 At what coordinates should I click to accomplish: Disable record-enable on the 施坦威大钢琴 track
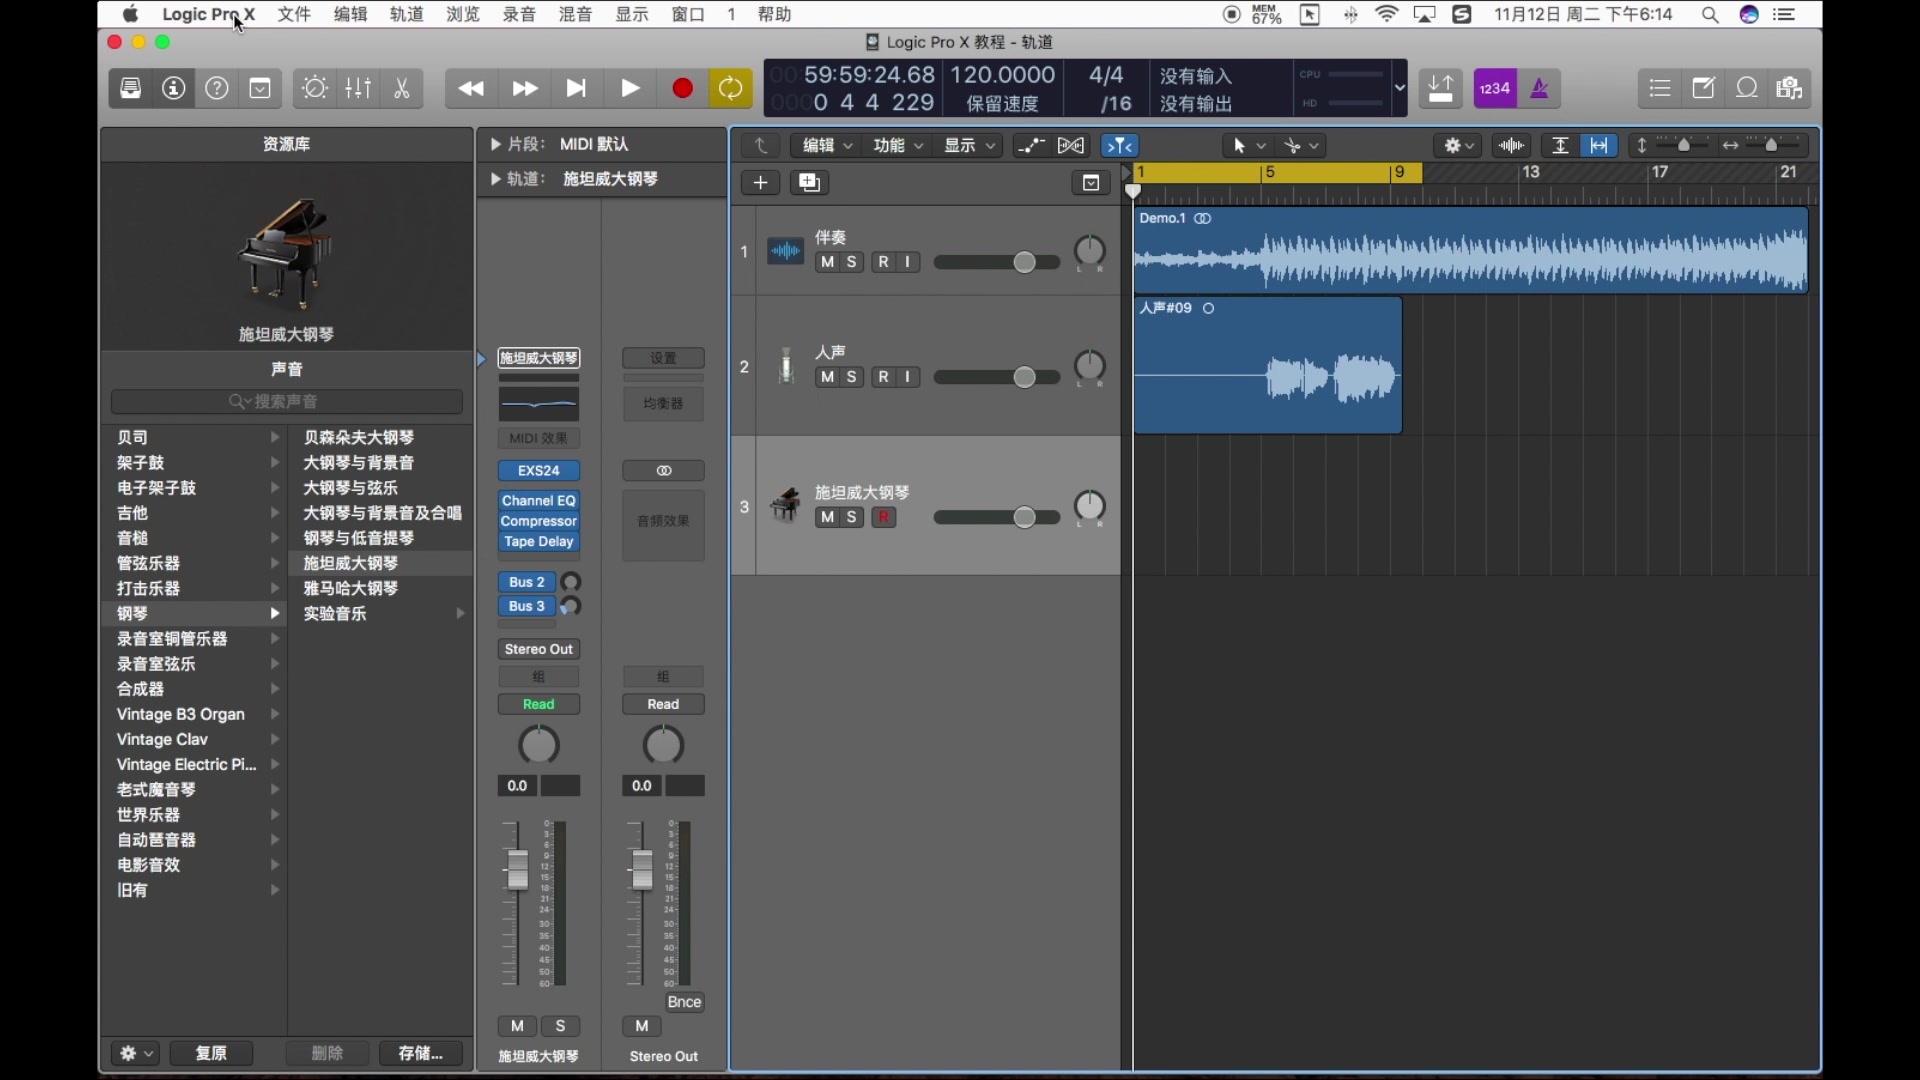tap(884, 517)
